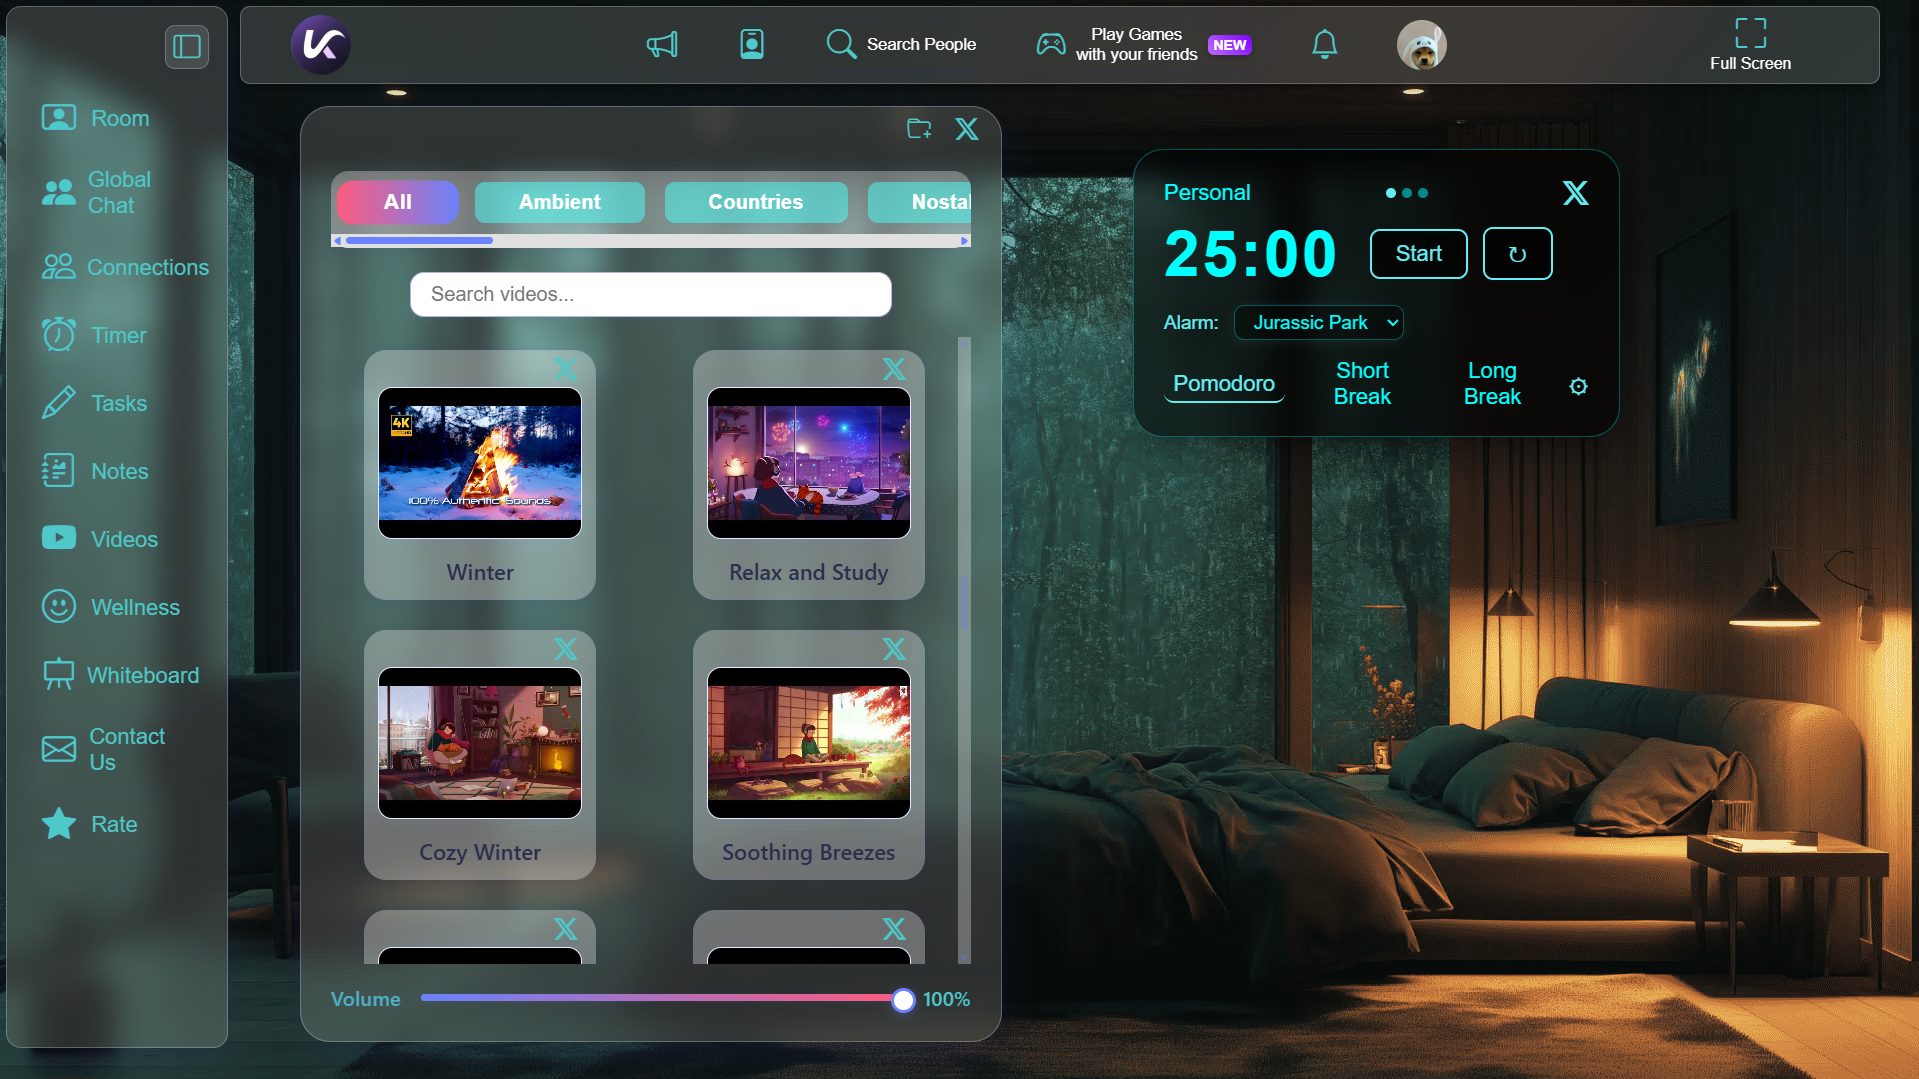This screenshot has height=1079, width=1919.
Task: Open Room from the sidebar
Action: [x=96, y=118]
